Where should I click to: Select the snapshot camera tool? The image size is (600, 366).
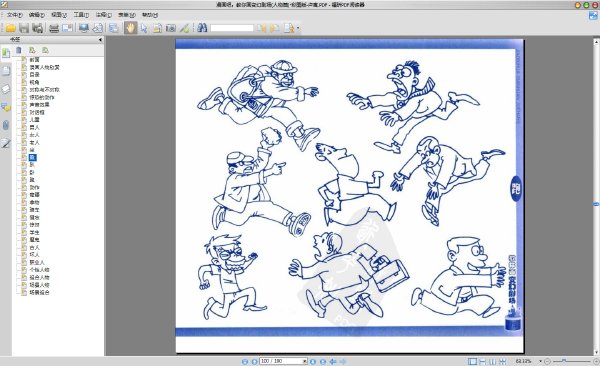[x=171, y=28]
